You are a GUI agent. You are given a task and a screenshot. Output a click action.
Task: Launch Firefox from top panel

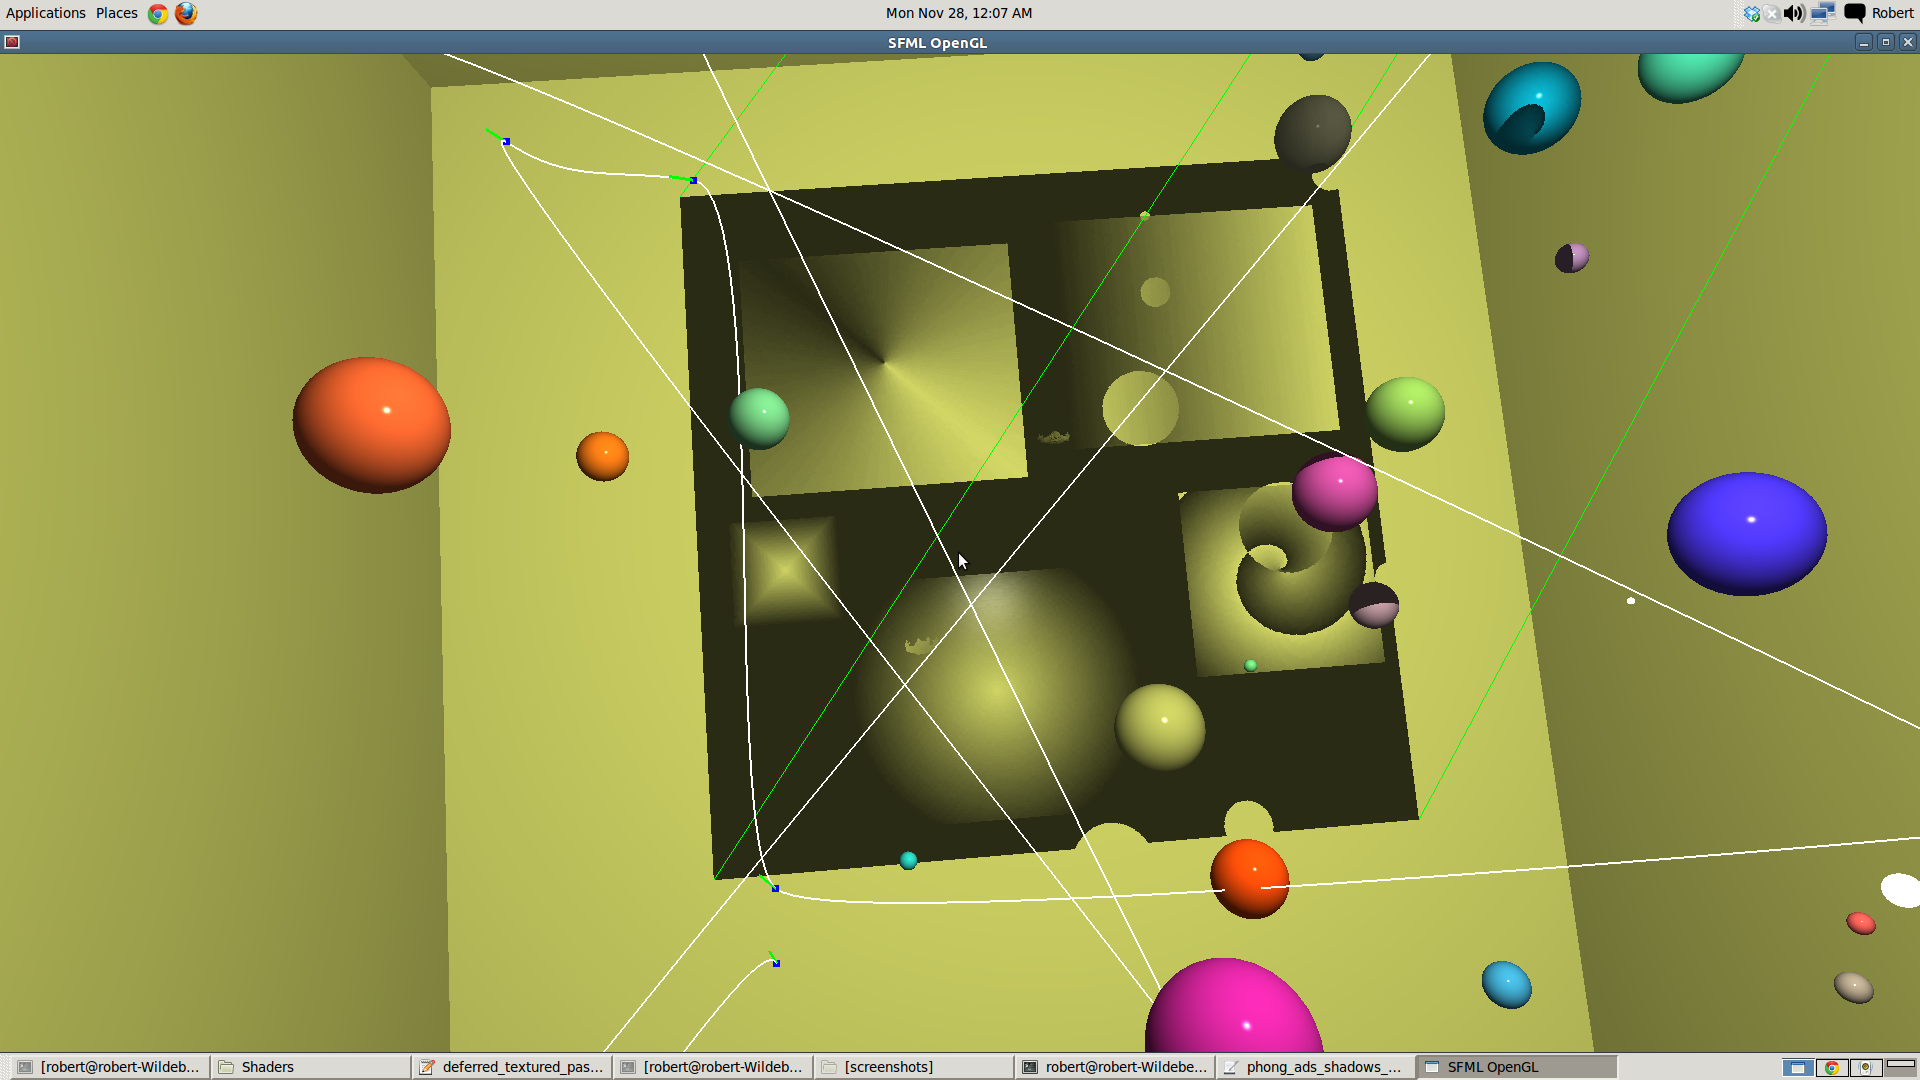pyautogui.click(x=186, y=13)
